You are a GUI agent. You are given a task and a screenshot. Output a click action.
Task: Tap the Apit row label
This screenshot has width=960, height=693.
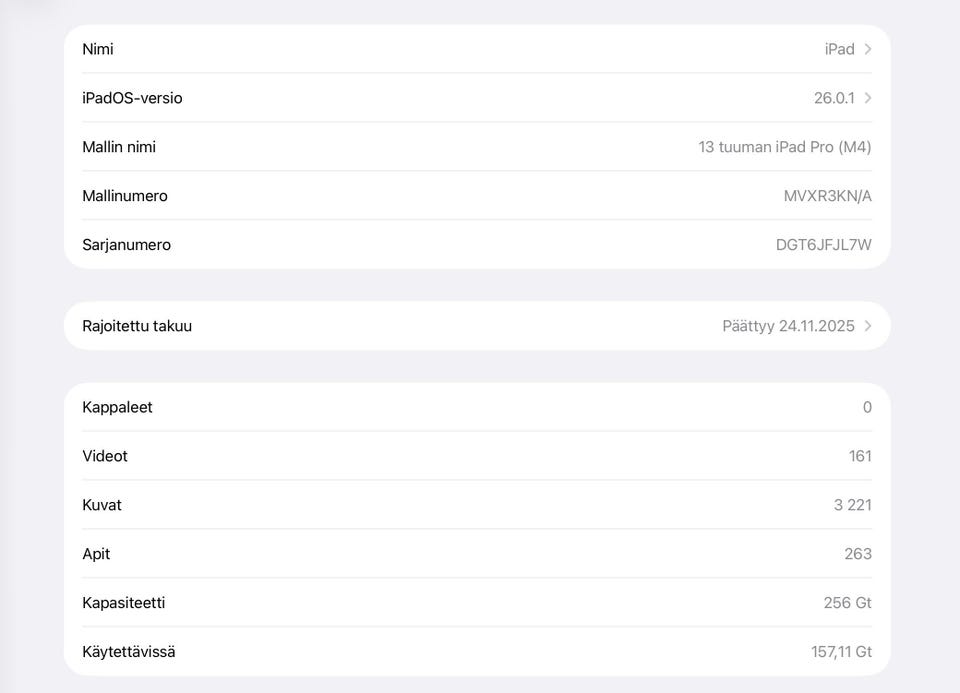click(96, 554)
